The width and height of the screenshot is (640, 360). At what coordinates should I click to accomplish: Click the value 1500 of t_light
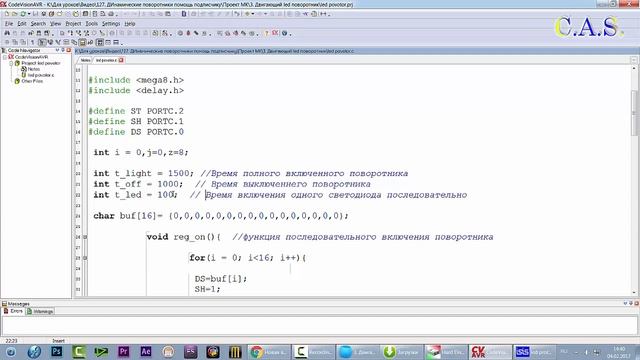[178, 173]
